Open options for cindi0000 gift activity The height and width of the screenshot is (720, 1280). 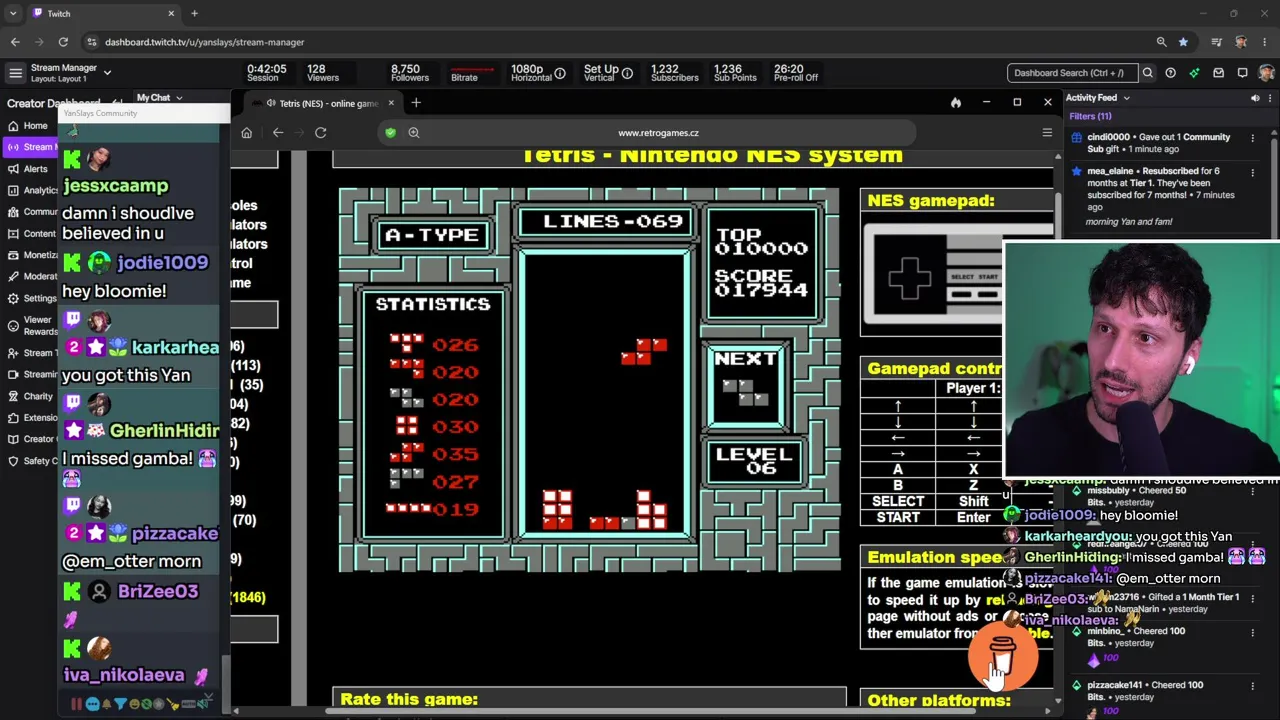click(x=1252, y=138)
